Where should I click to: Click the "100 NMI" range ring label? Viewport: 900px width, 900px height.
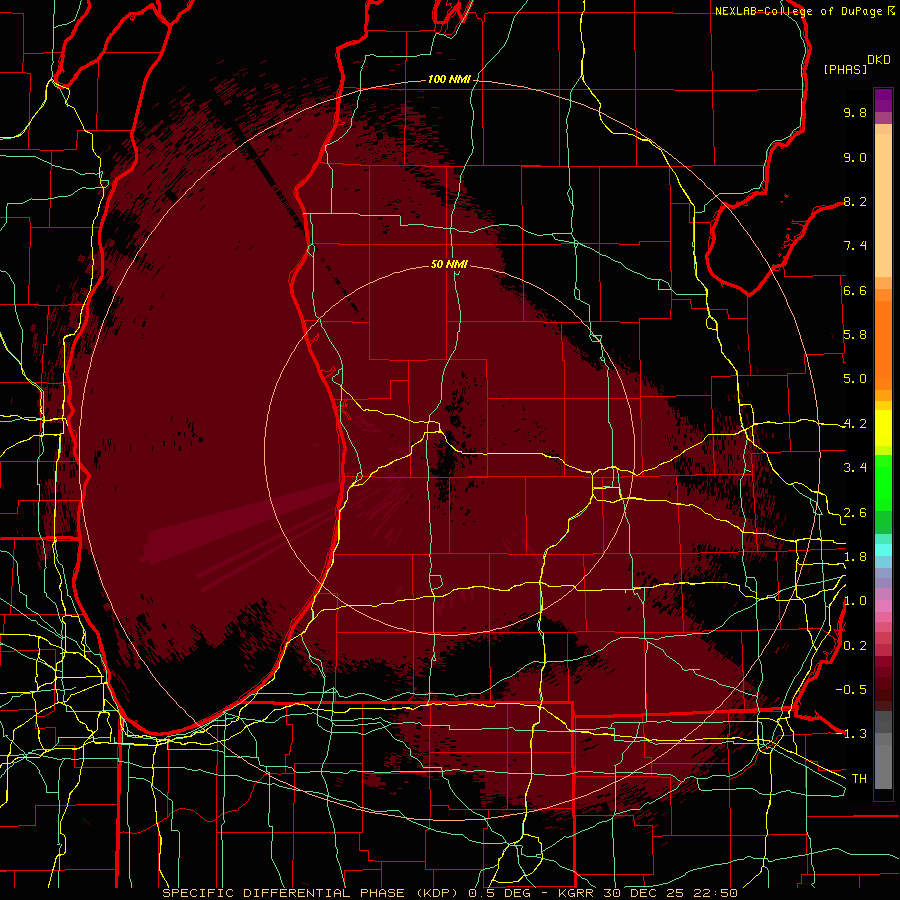coord(448,79)
